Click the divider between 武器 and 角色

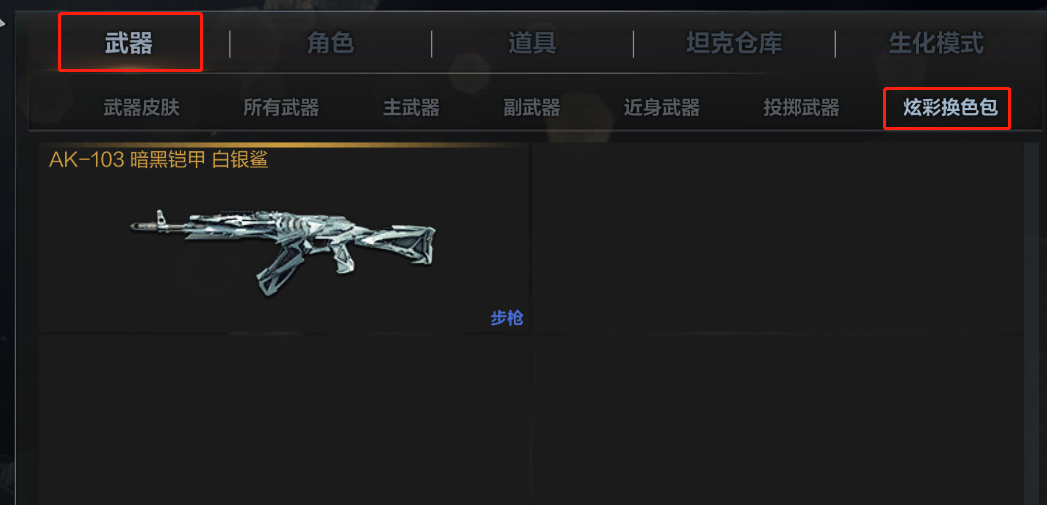click(x=230, y=43)
